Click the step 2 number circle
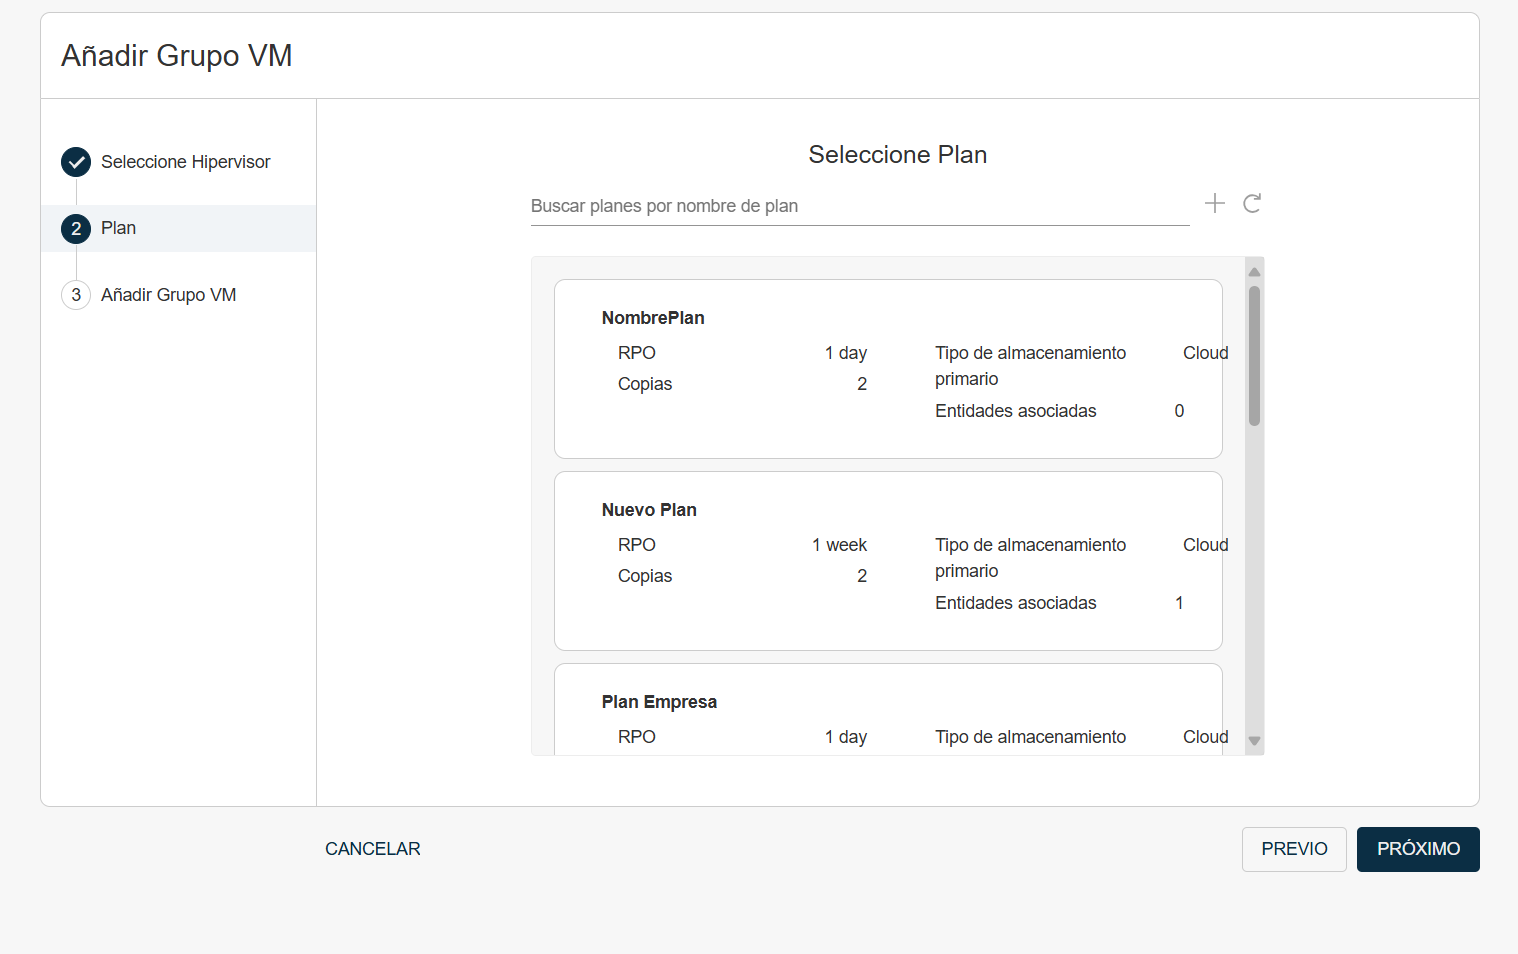Screen dimensions: 1518x954 pos(76,229)
